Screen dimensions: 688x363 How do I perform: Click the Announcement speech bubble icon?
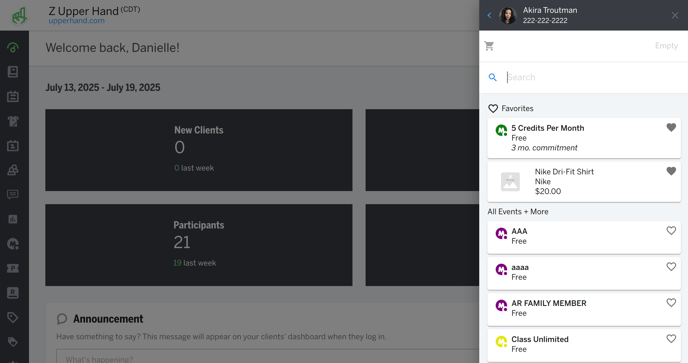point(62,319)
